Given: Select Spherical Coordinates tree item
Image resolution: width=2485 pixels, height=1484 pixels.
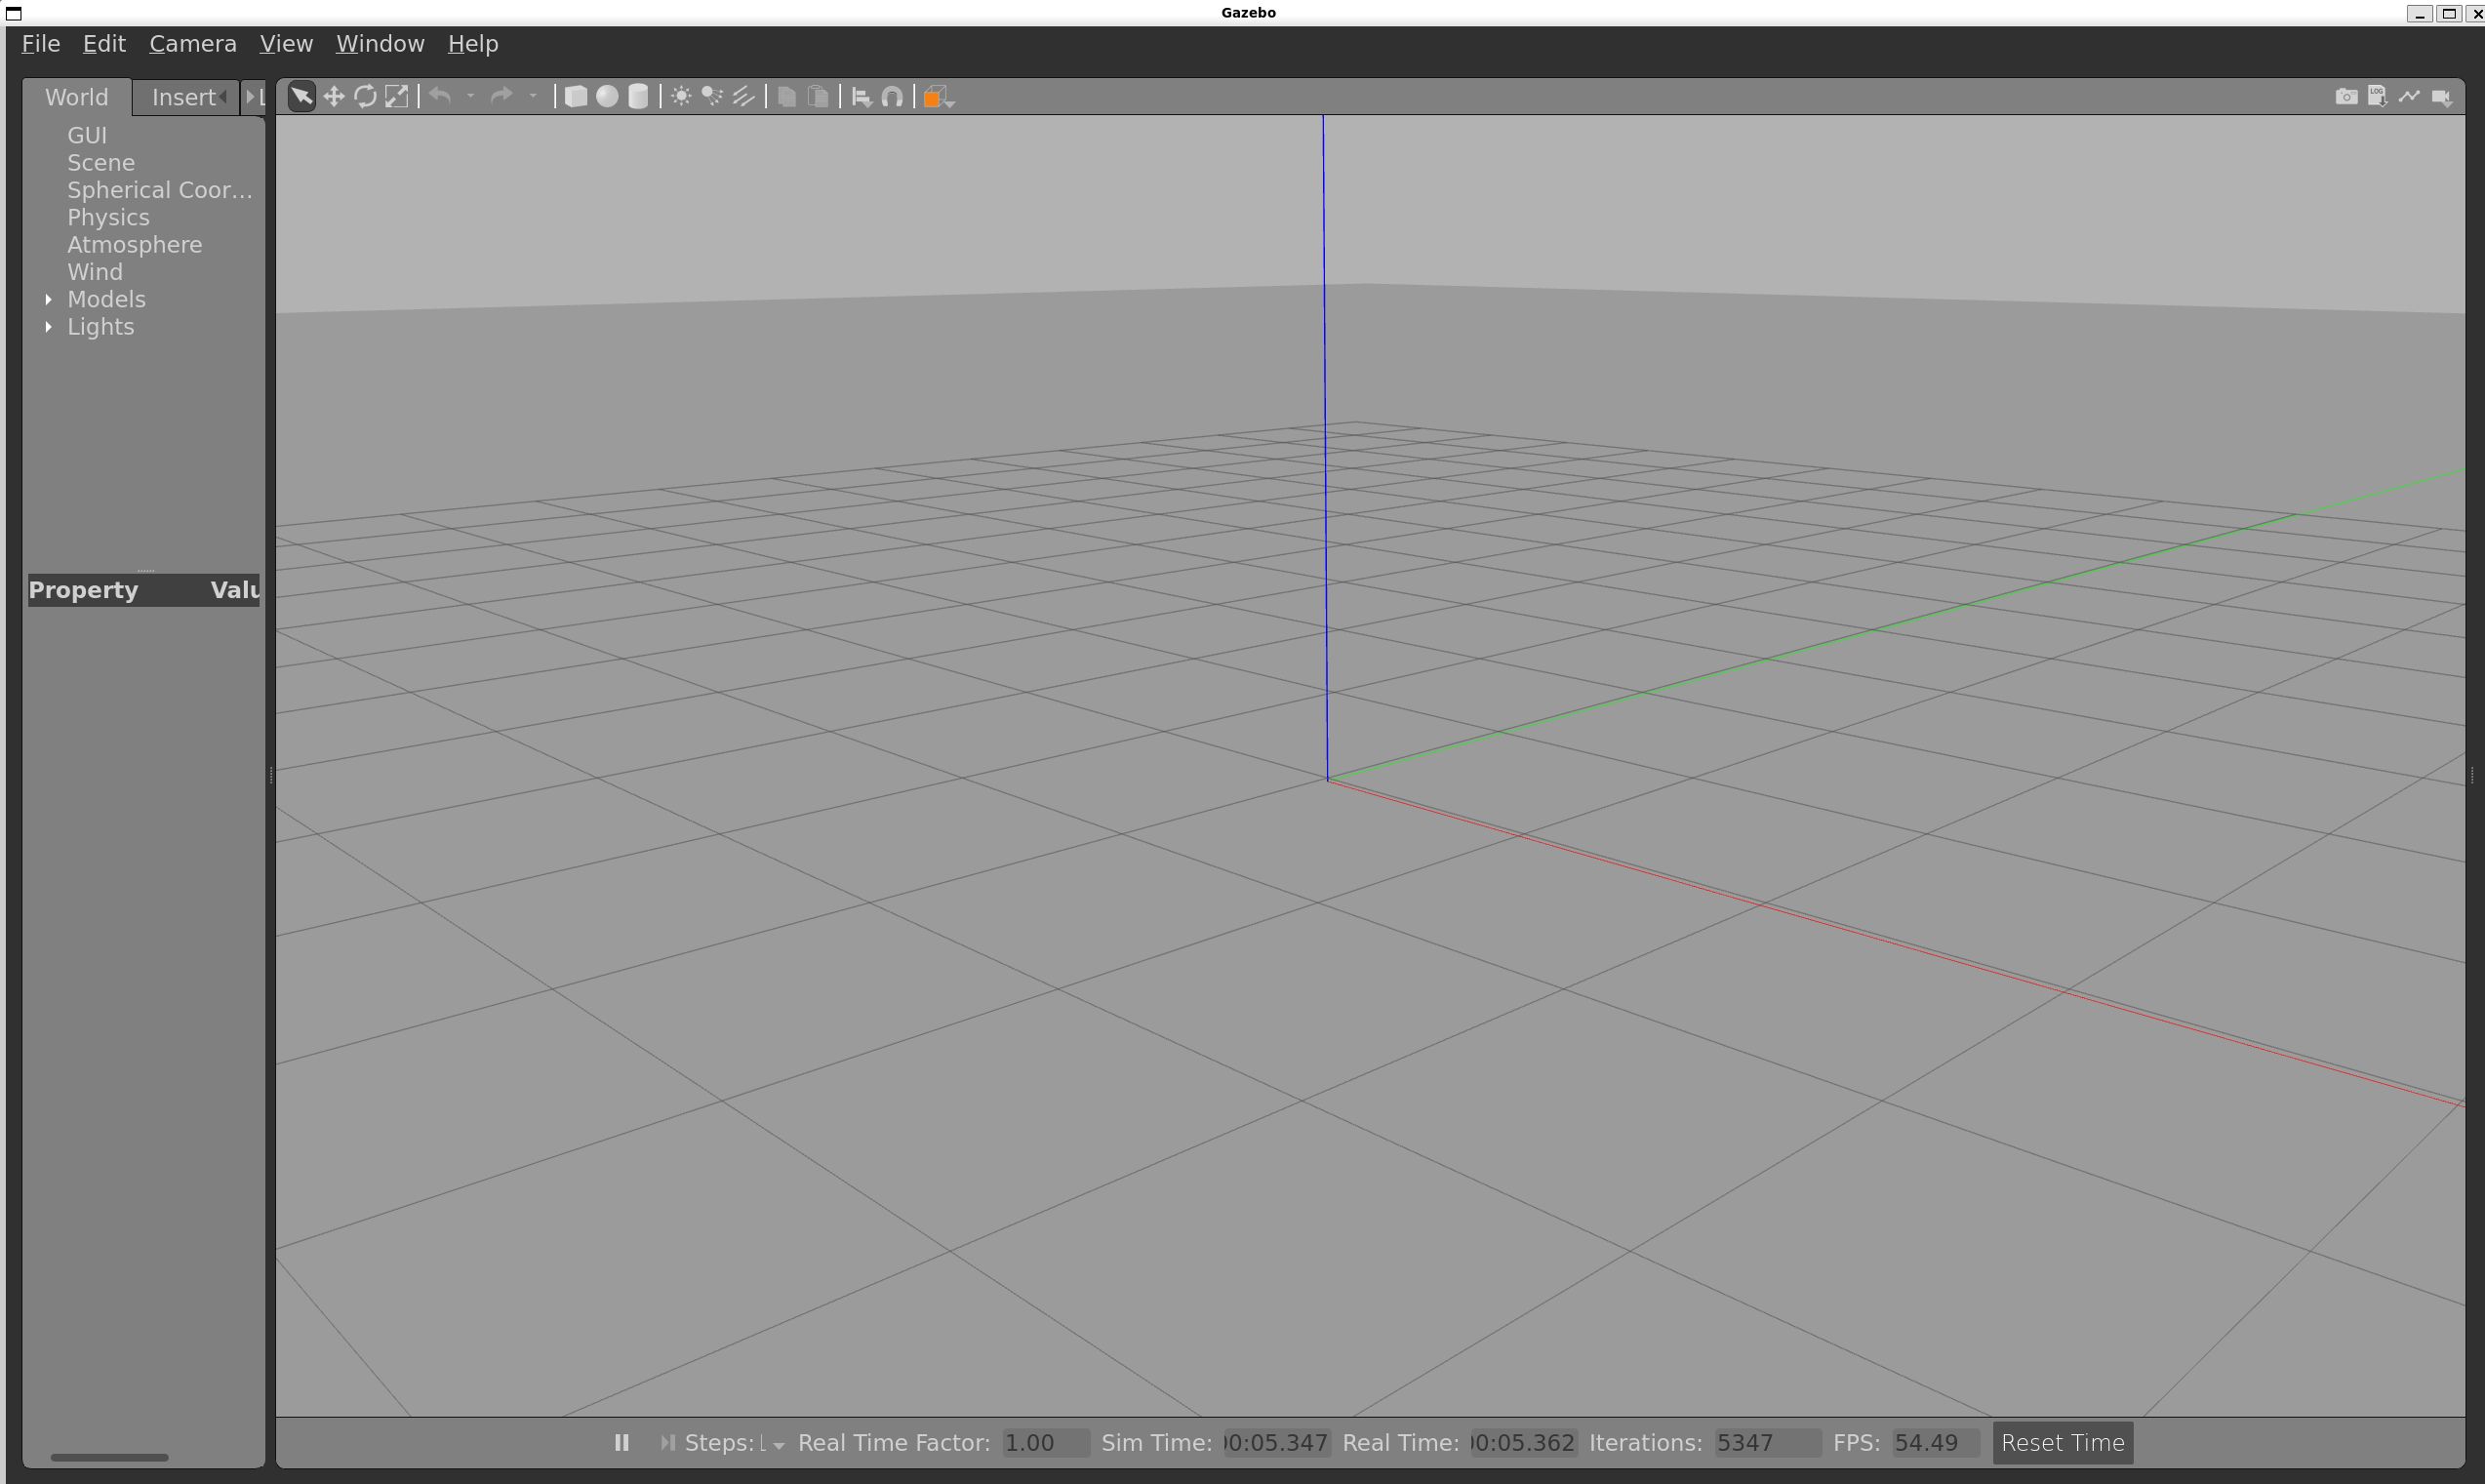Looking at the screenshot, I should click(160, 190).
